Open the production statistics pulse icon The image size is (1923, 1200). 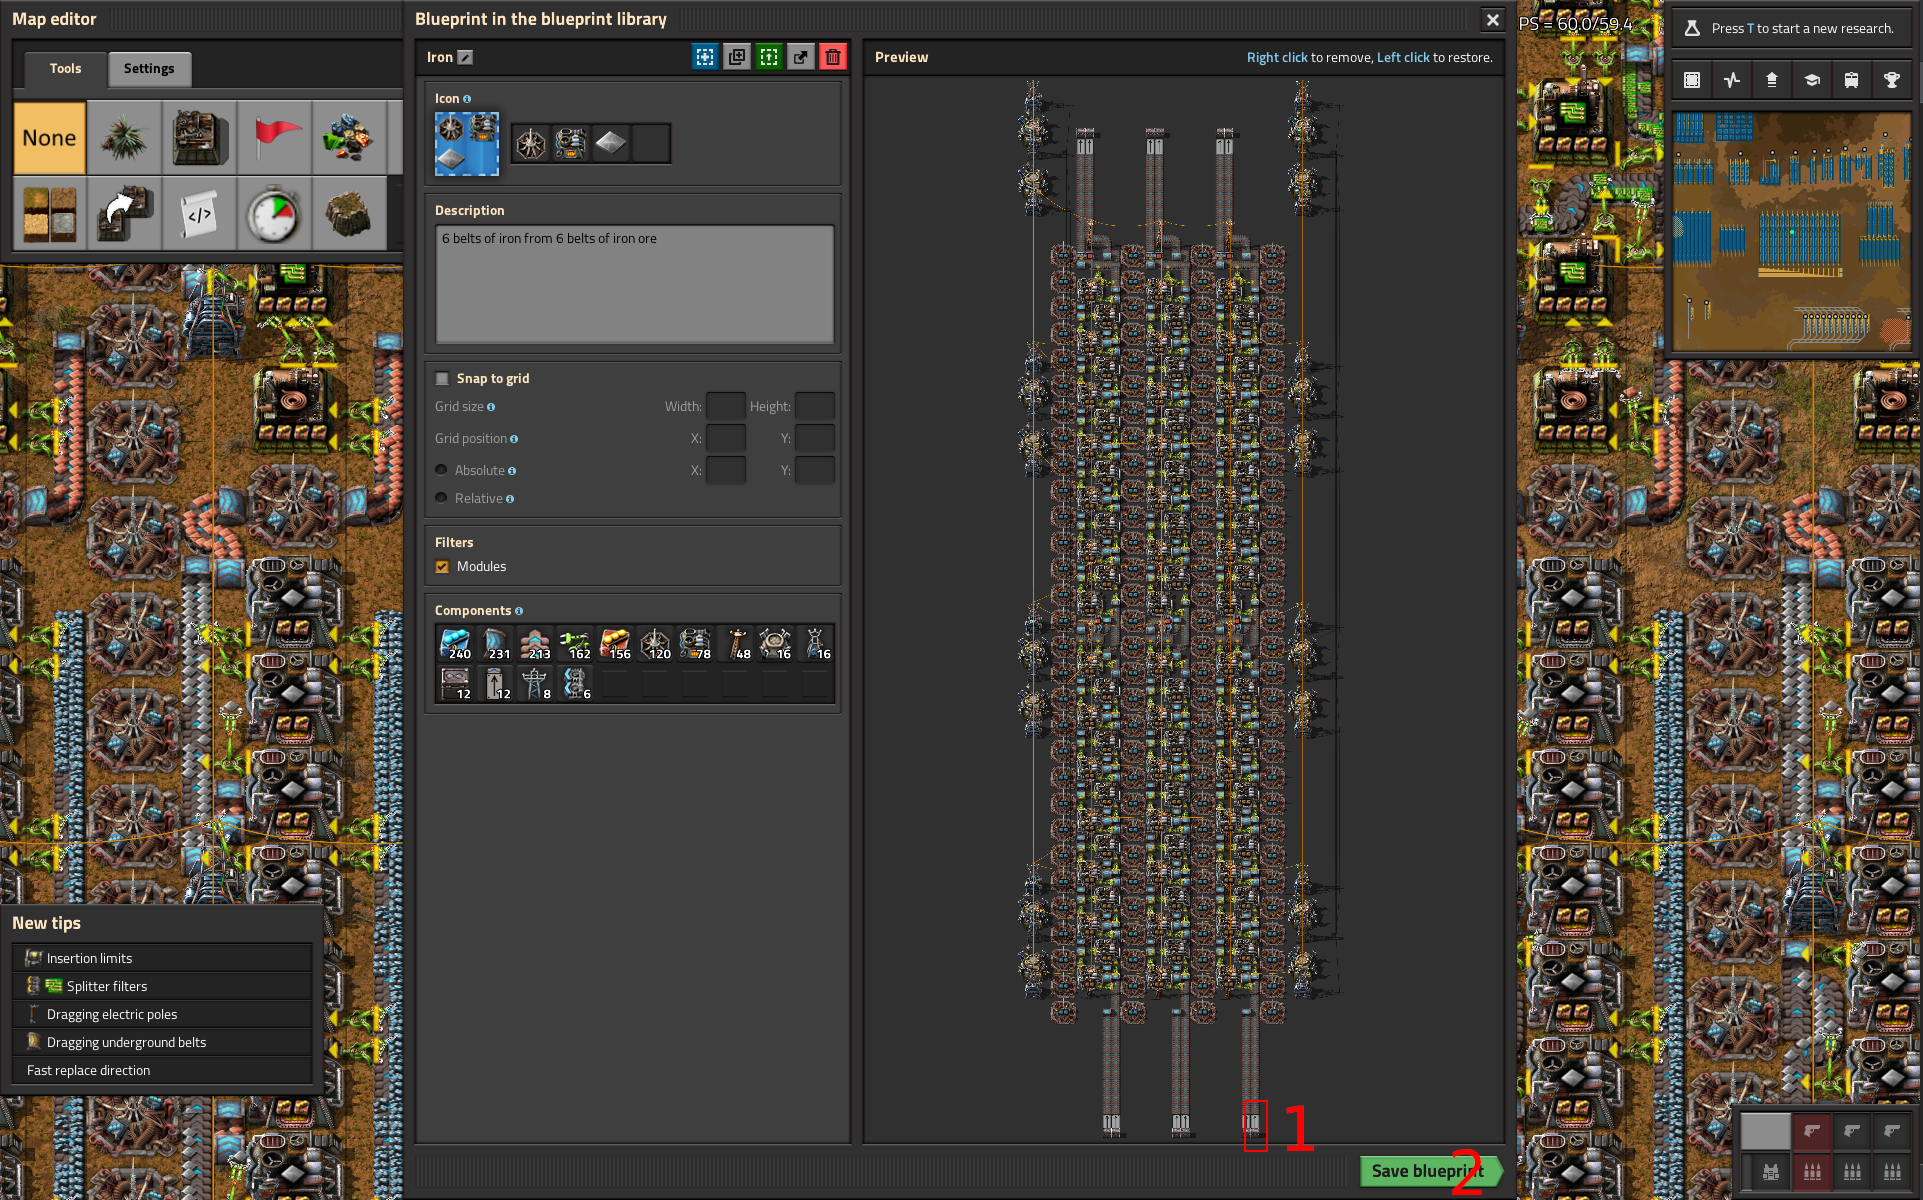(1732, 80)
